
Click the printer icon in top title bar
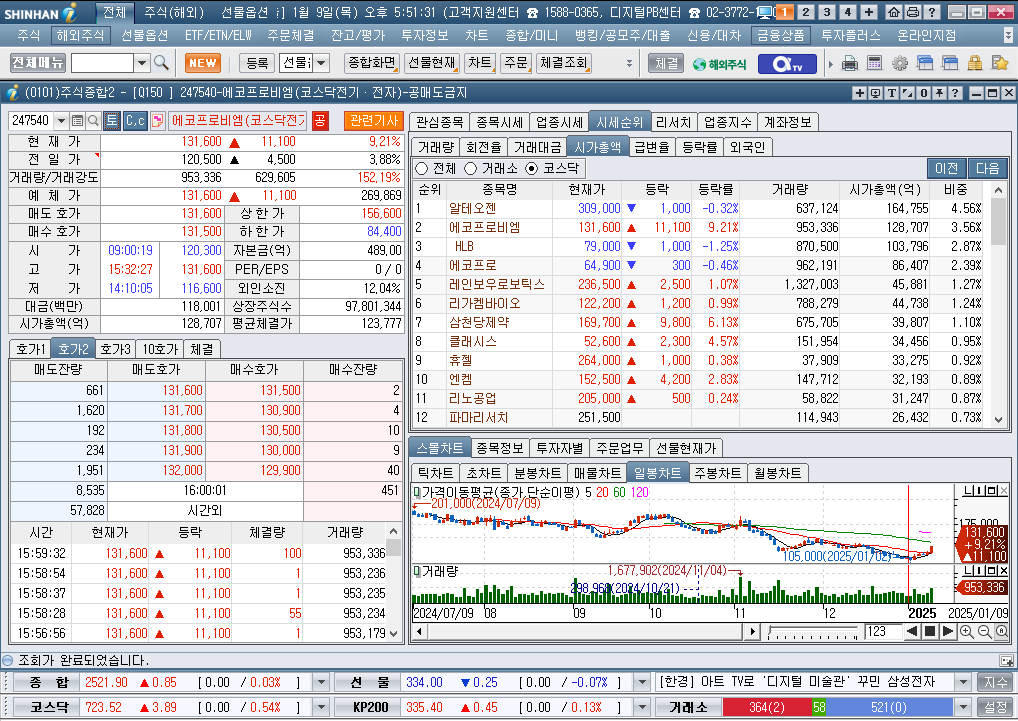tap(912, 12)
